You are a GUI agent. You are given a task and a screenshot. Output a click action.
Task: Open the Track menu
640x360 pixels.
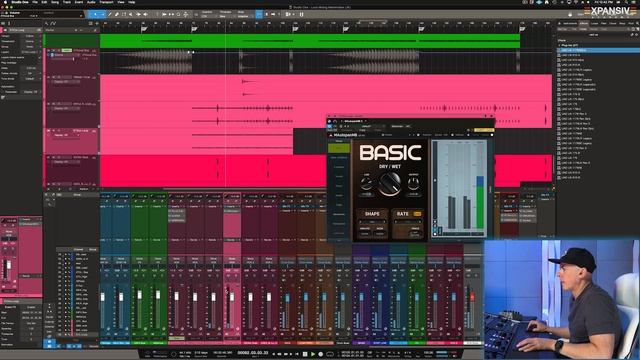pyautogui.click(x=67, y=2)
